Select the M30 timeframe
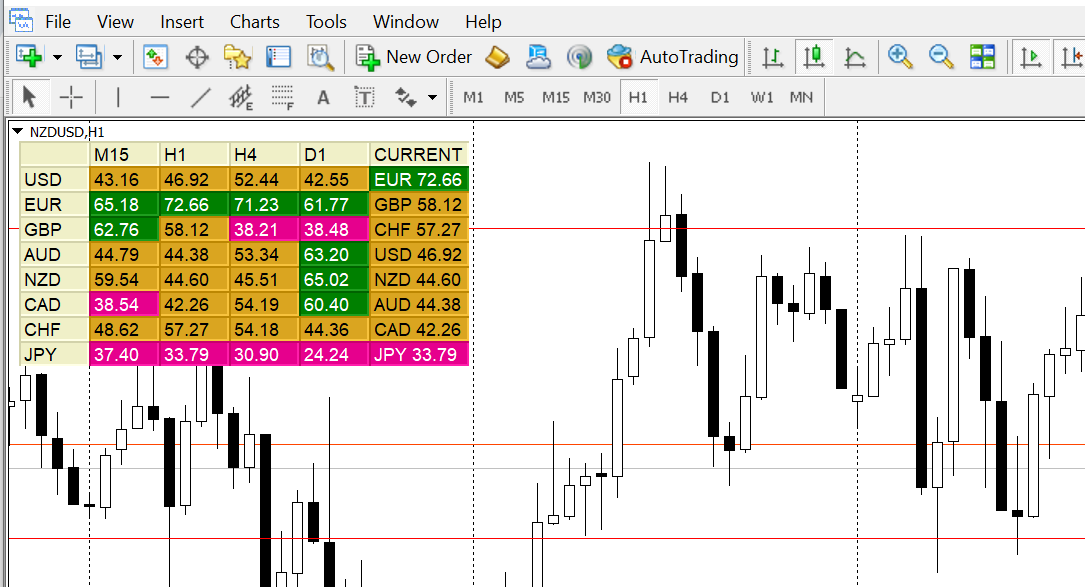 [596, 98]
